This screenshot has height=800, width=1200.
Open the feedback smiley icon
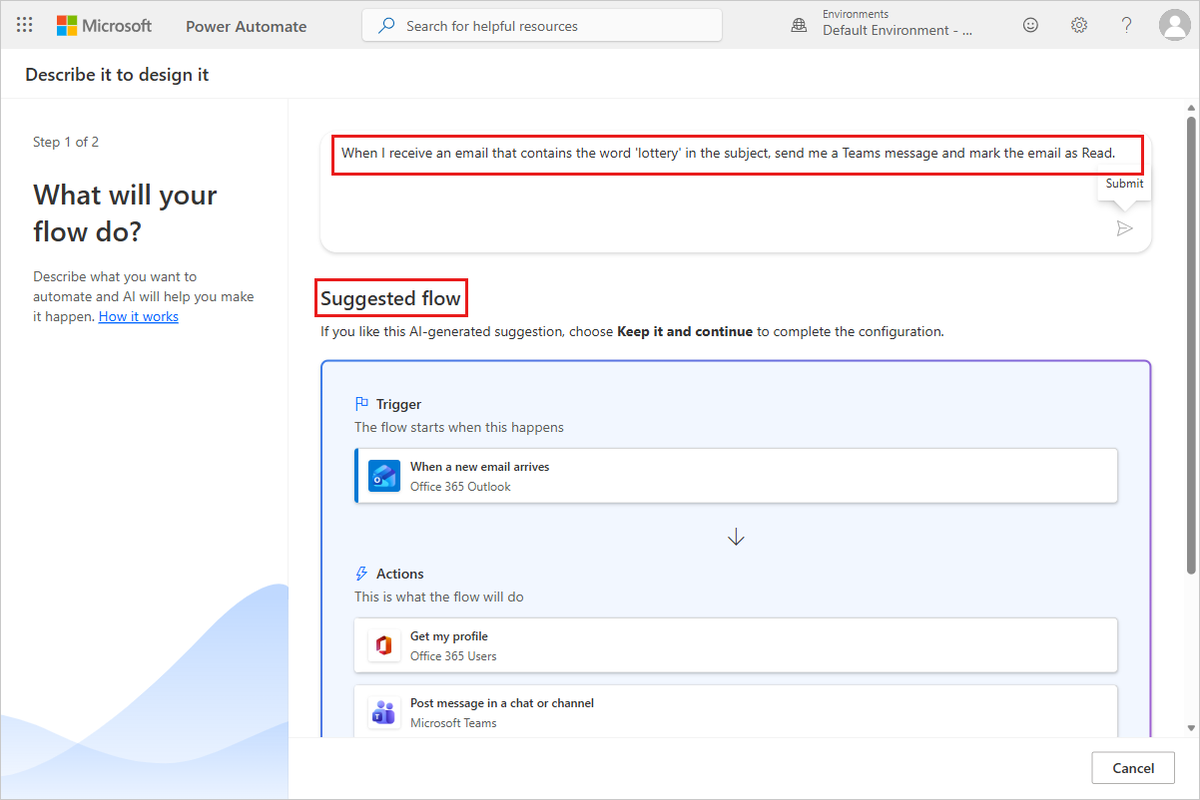(1031, 26)
